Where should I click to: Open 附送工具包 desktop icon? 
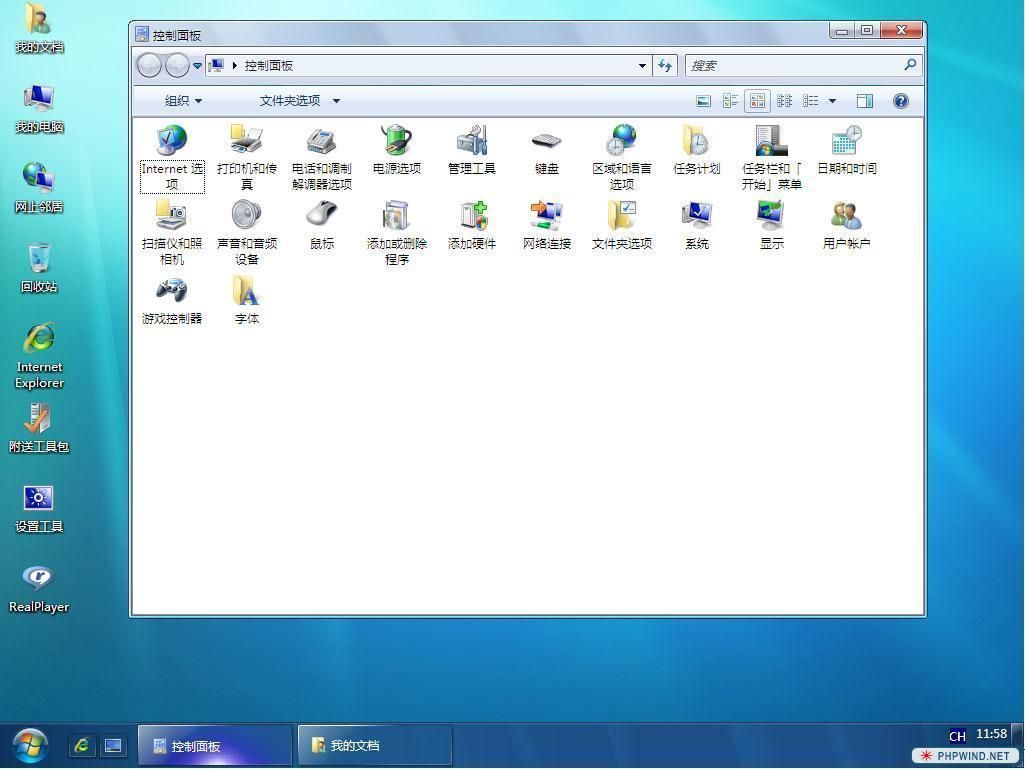click(39, 428)
